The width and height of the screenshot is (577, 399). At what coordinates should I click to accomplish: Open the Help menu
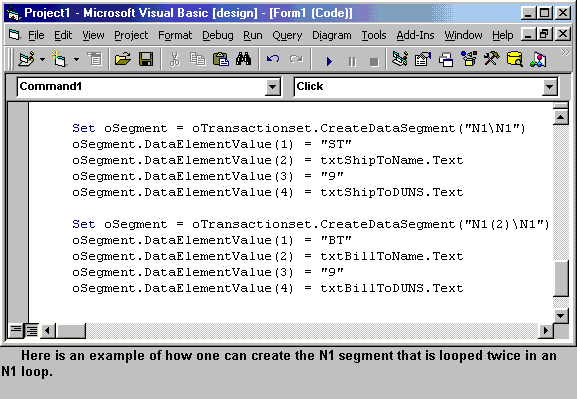tap(503, 35)
